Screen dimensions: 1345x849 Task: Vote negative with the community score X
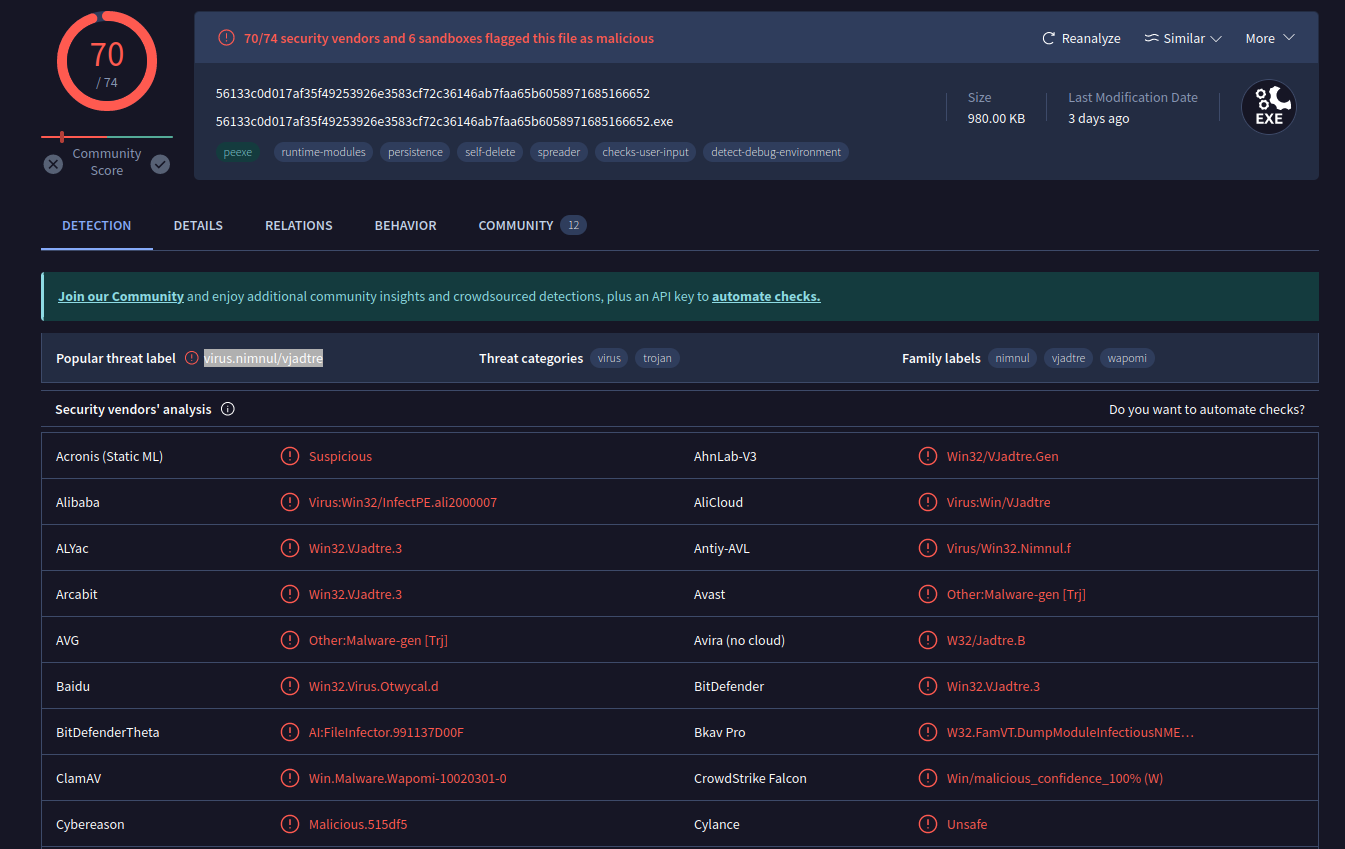pyautogui.click(x=53, y=164)
